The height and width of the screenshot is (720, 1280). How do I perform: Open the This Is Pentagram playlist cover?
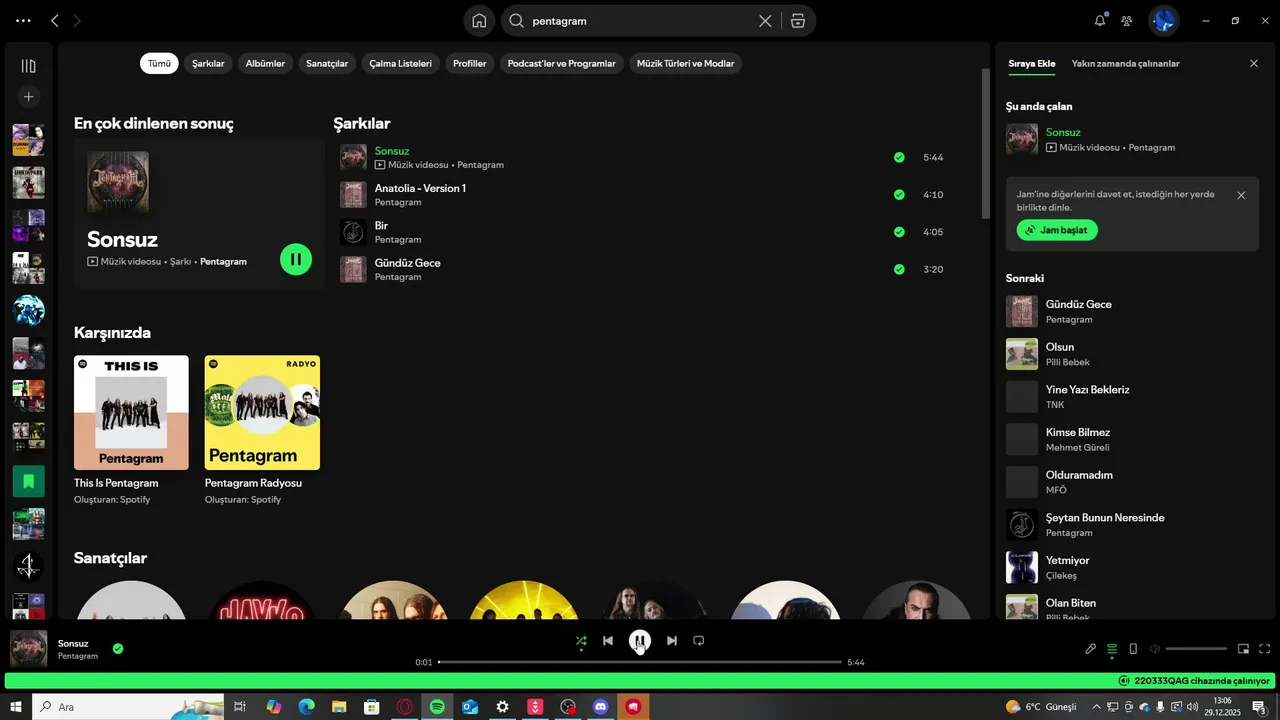(x=131, y=412)
